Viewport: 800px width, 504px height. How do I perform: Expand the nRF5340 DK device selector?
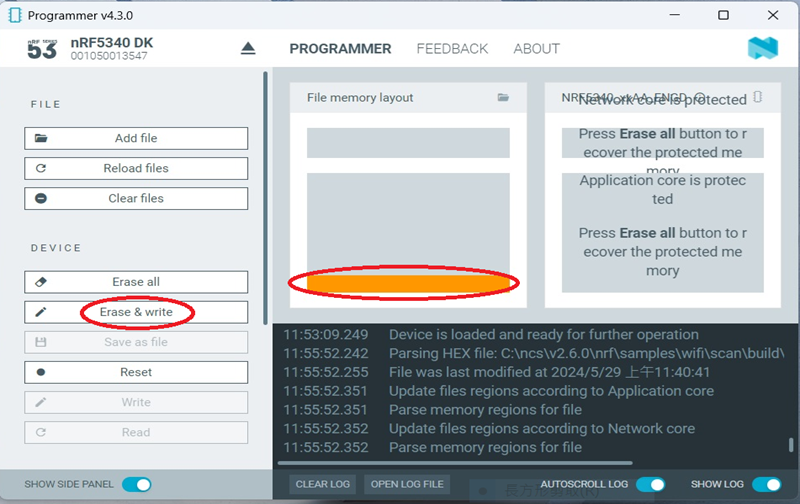pos(110,49)
